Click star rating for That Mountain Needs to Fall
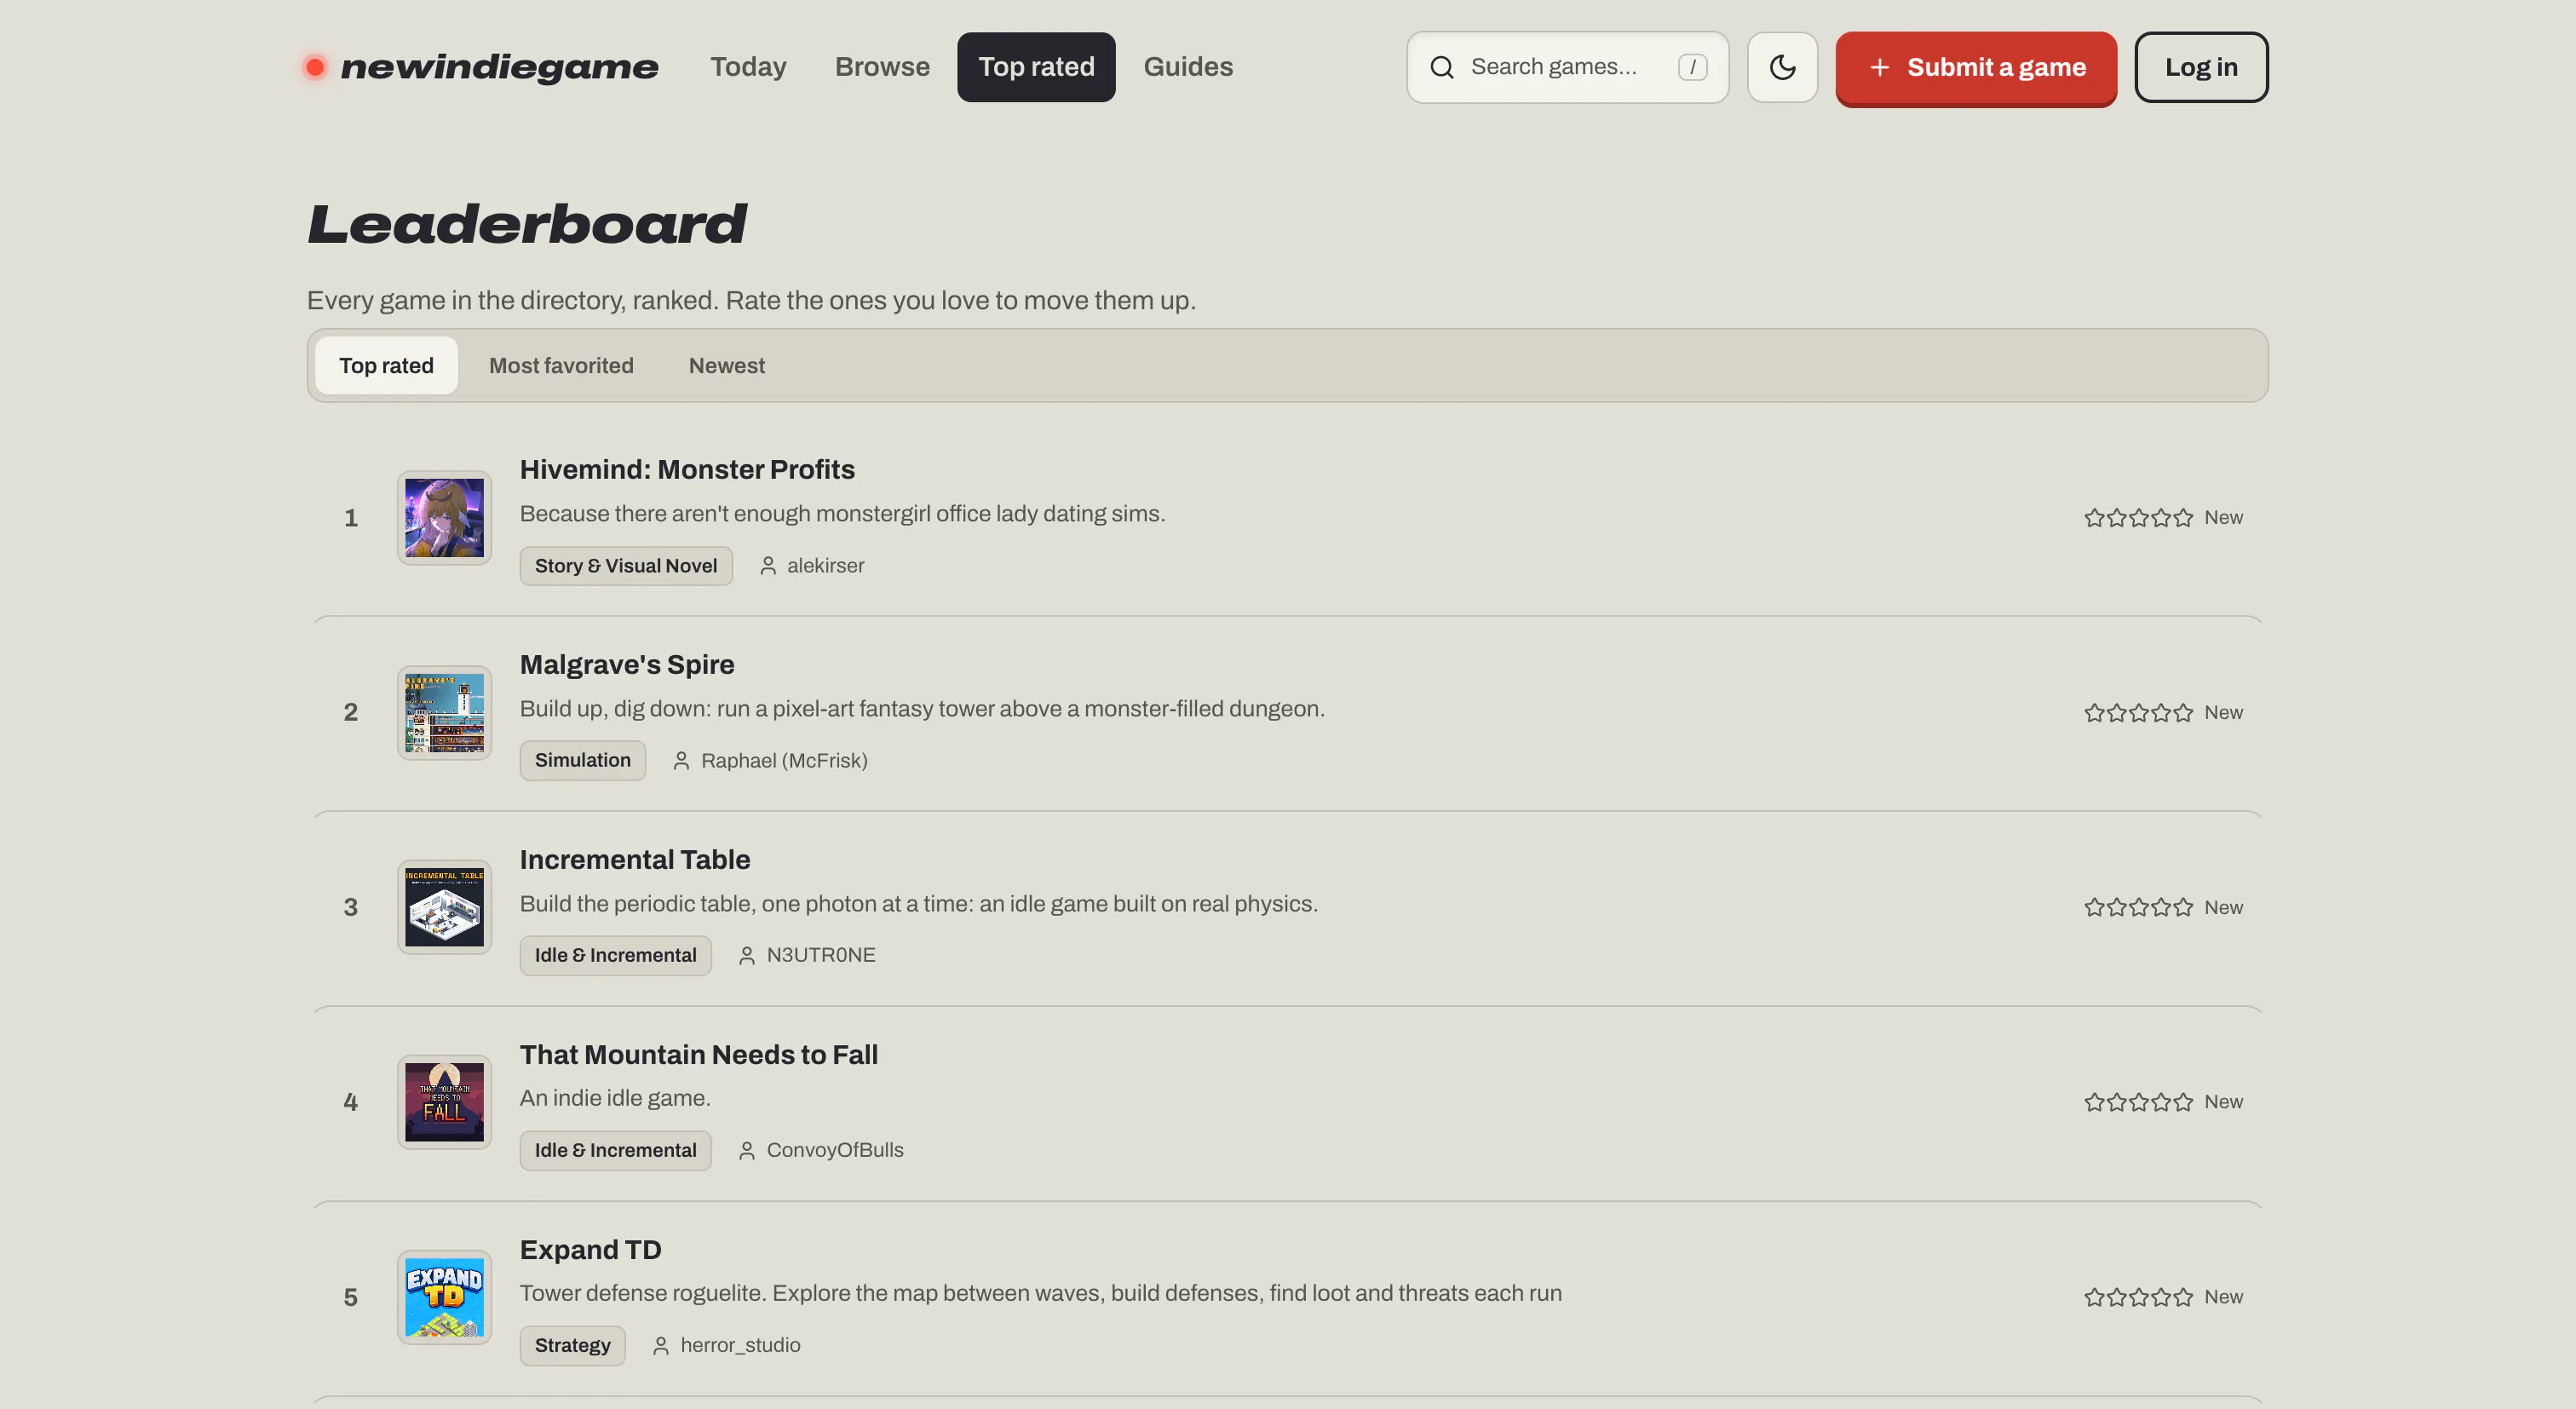Image resolution: width=2576 pixels, height=1409 pixels. coord(2138,1101)
